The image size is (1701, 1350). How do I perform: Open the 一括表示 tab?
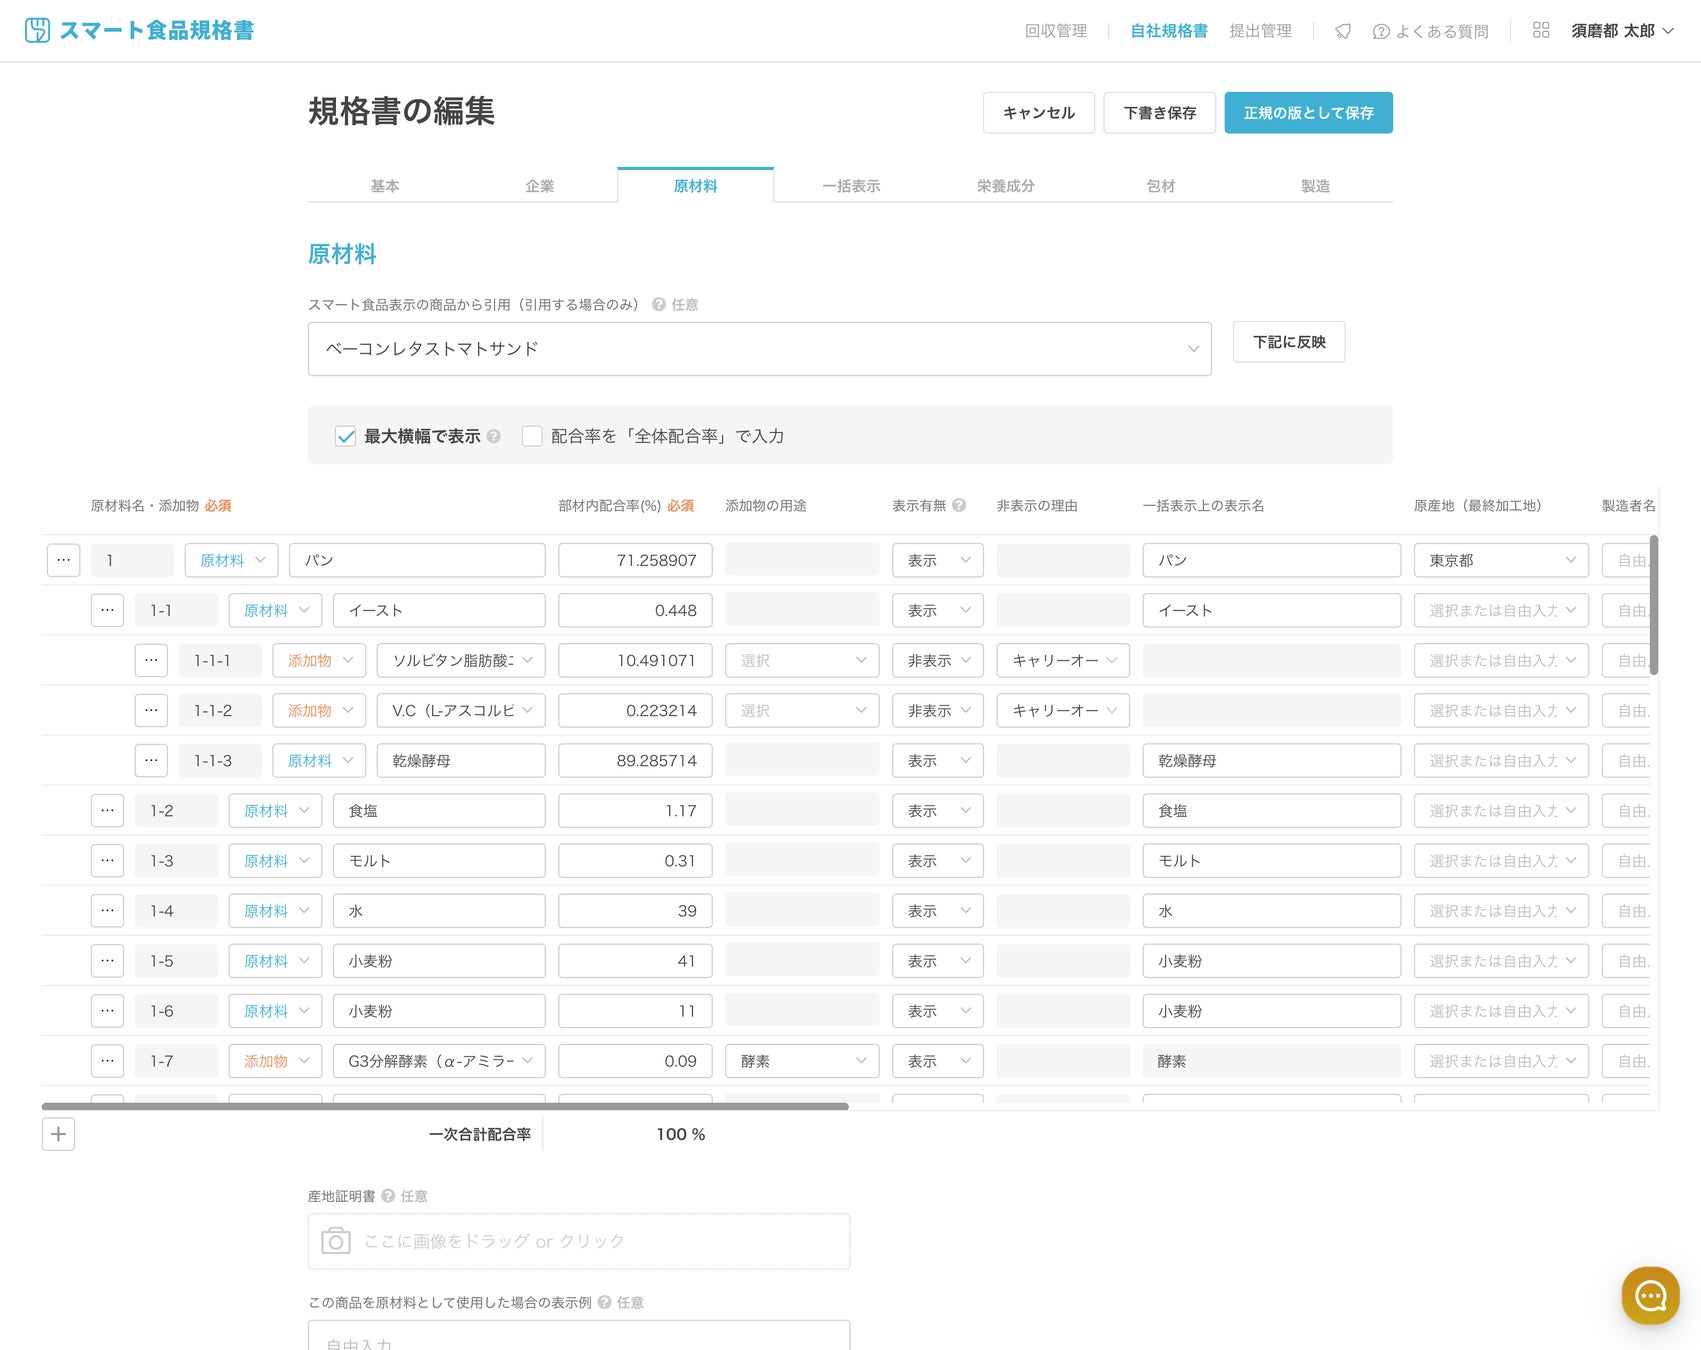tap(850, 186)
